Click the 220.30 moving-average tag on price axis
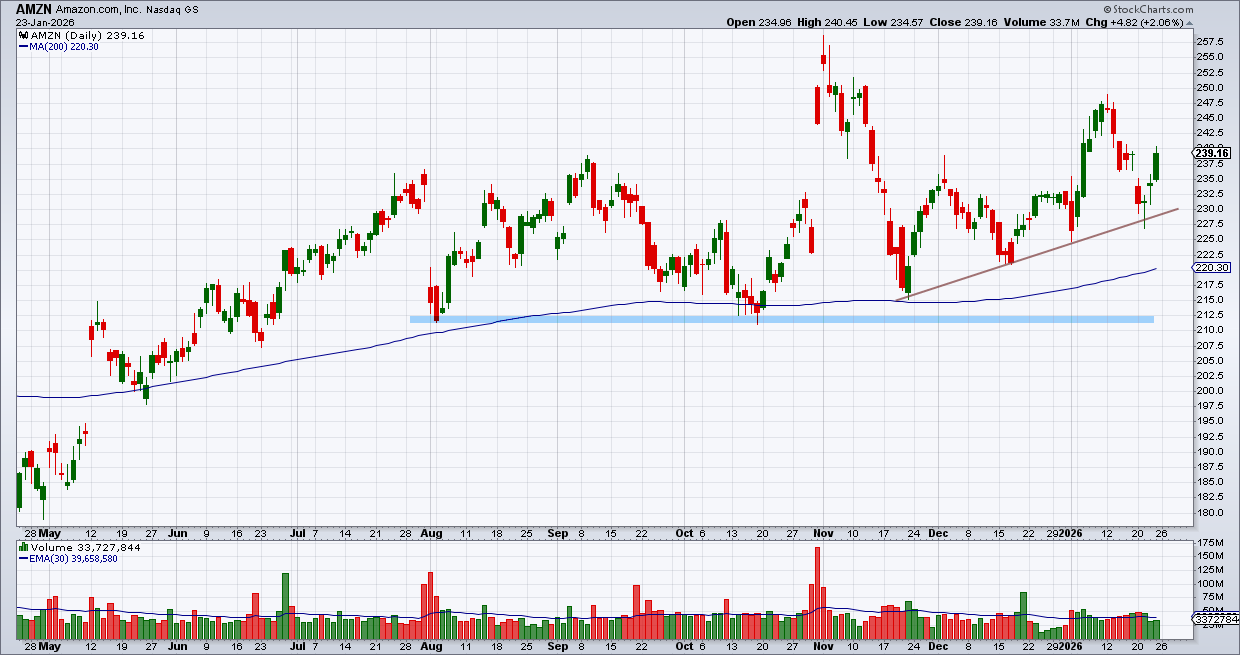The image size is (1240, 655). coord(1210,268)
